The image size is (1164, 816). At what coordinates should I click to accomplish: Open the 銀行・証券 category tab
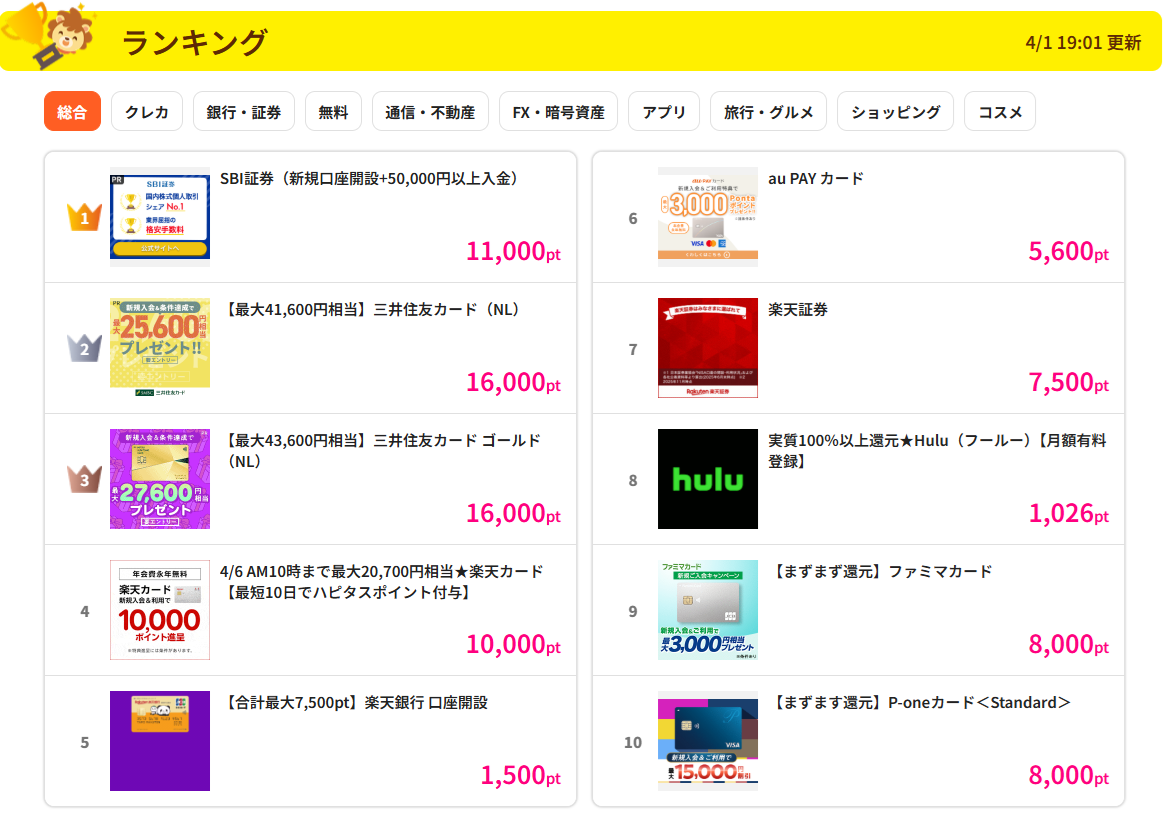243,111
